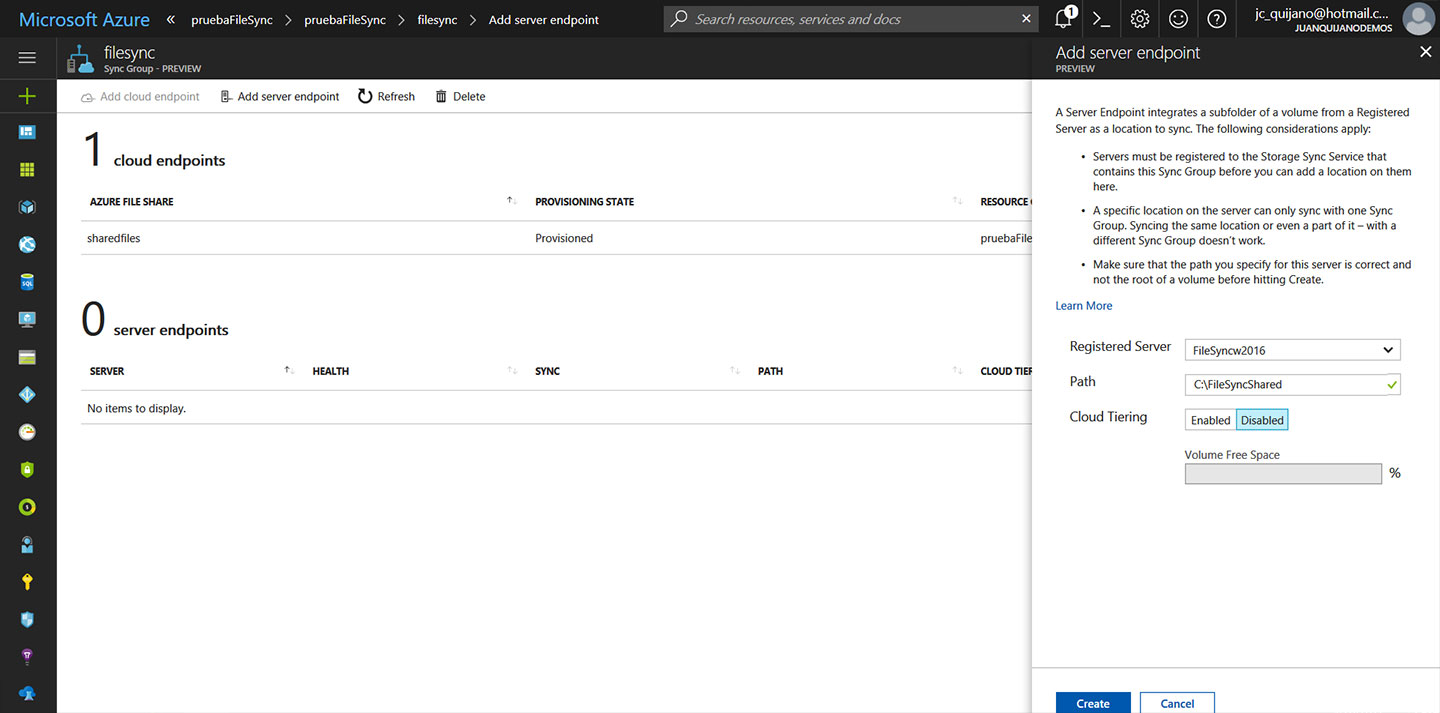Enable Cloud Tiering option
This screenshot has height=713, width=1440.
tap(1210, 420)
